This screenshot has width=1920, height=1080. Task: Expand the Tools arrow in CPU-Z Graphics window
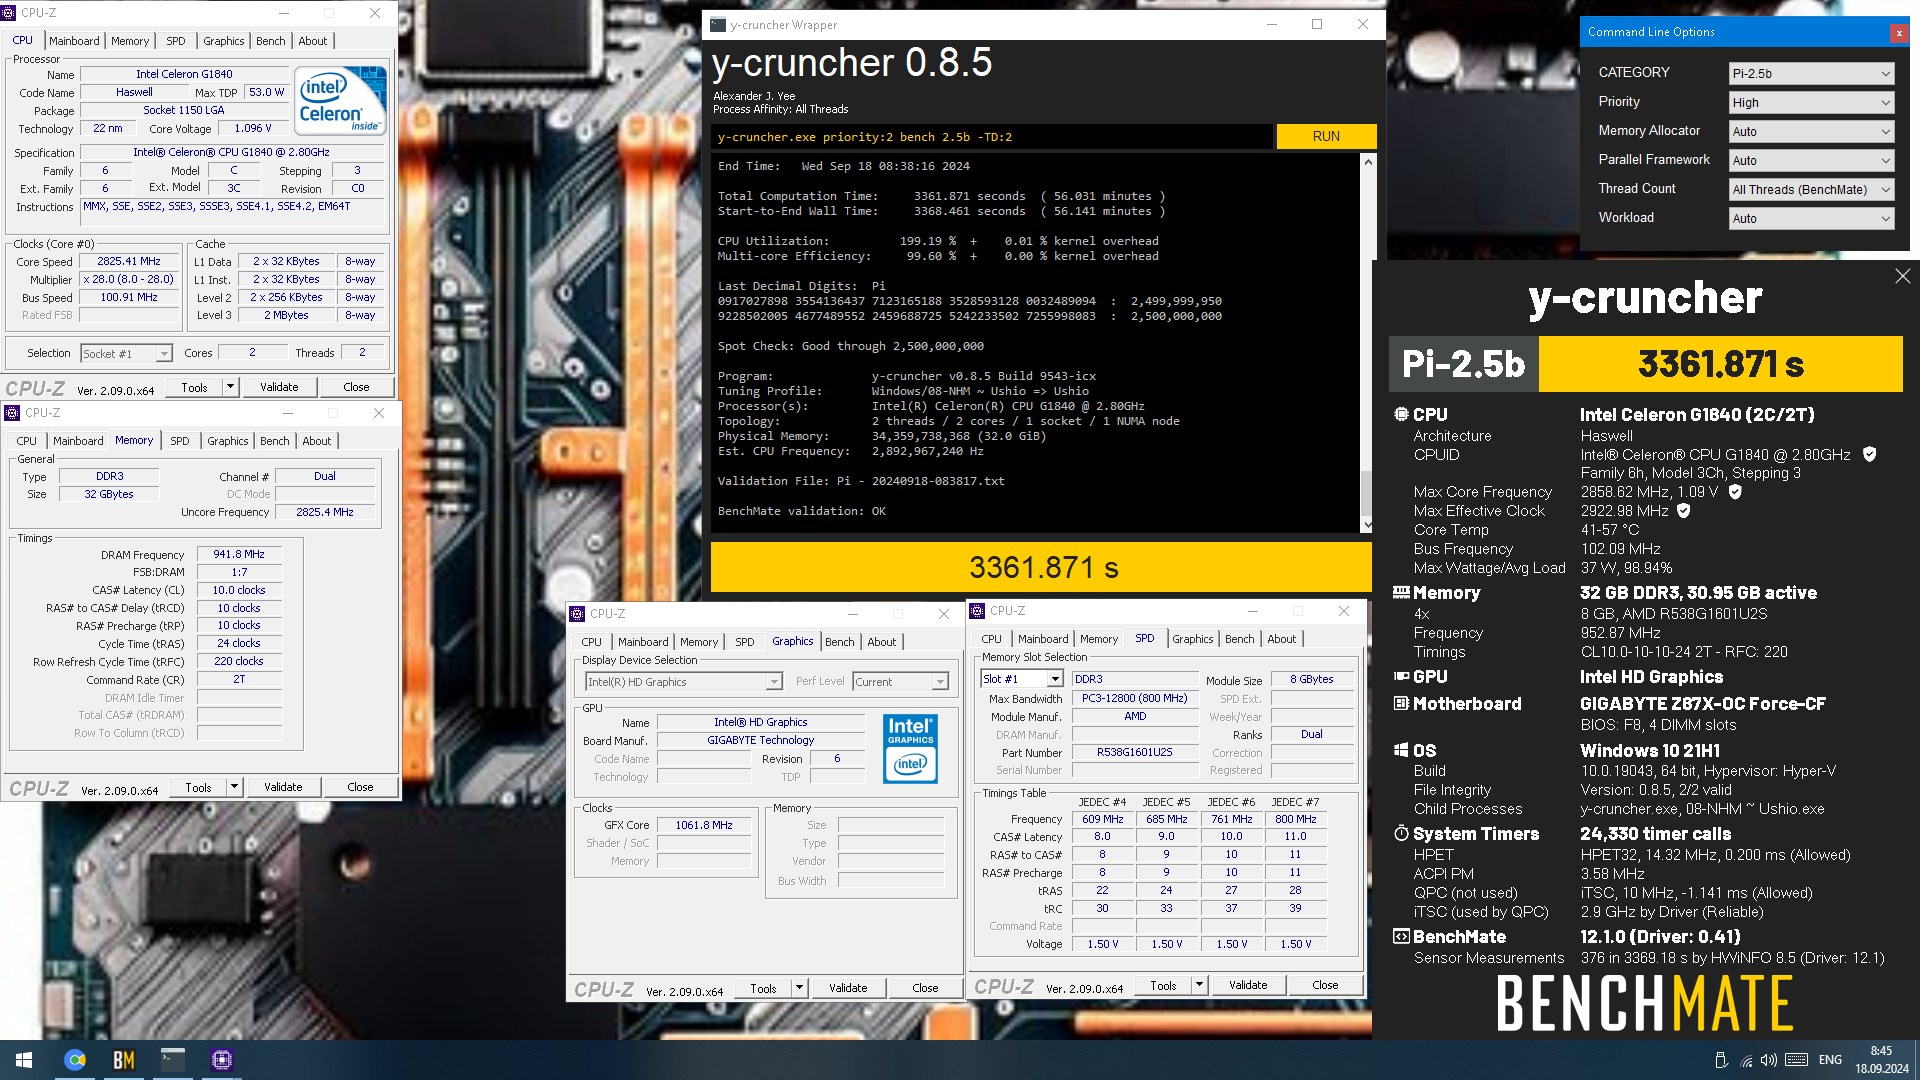point(799,988)
